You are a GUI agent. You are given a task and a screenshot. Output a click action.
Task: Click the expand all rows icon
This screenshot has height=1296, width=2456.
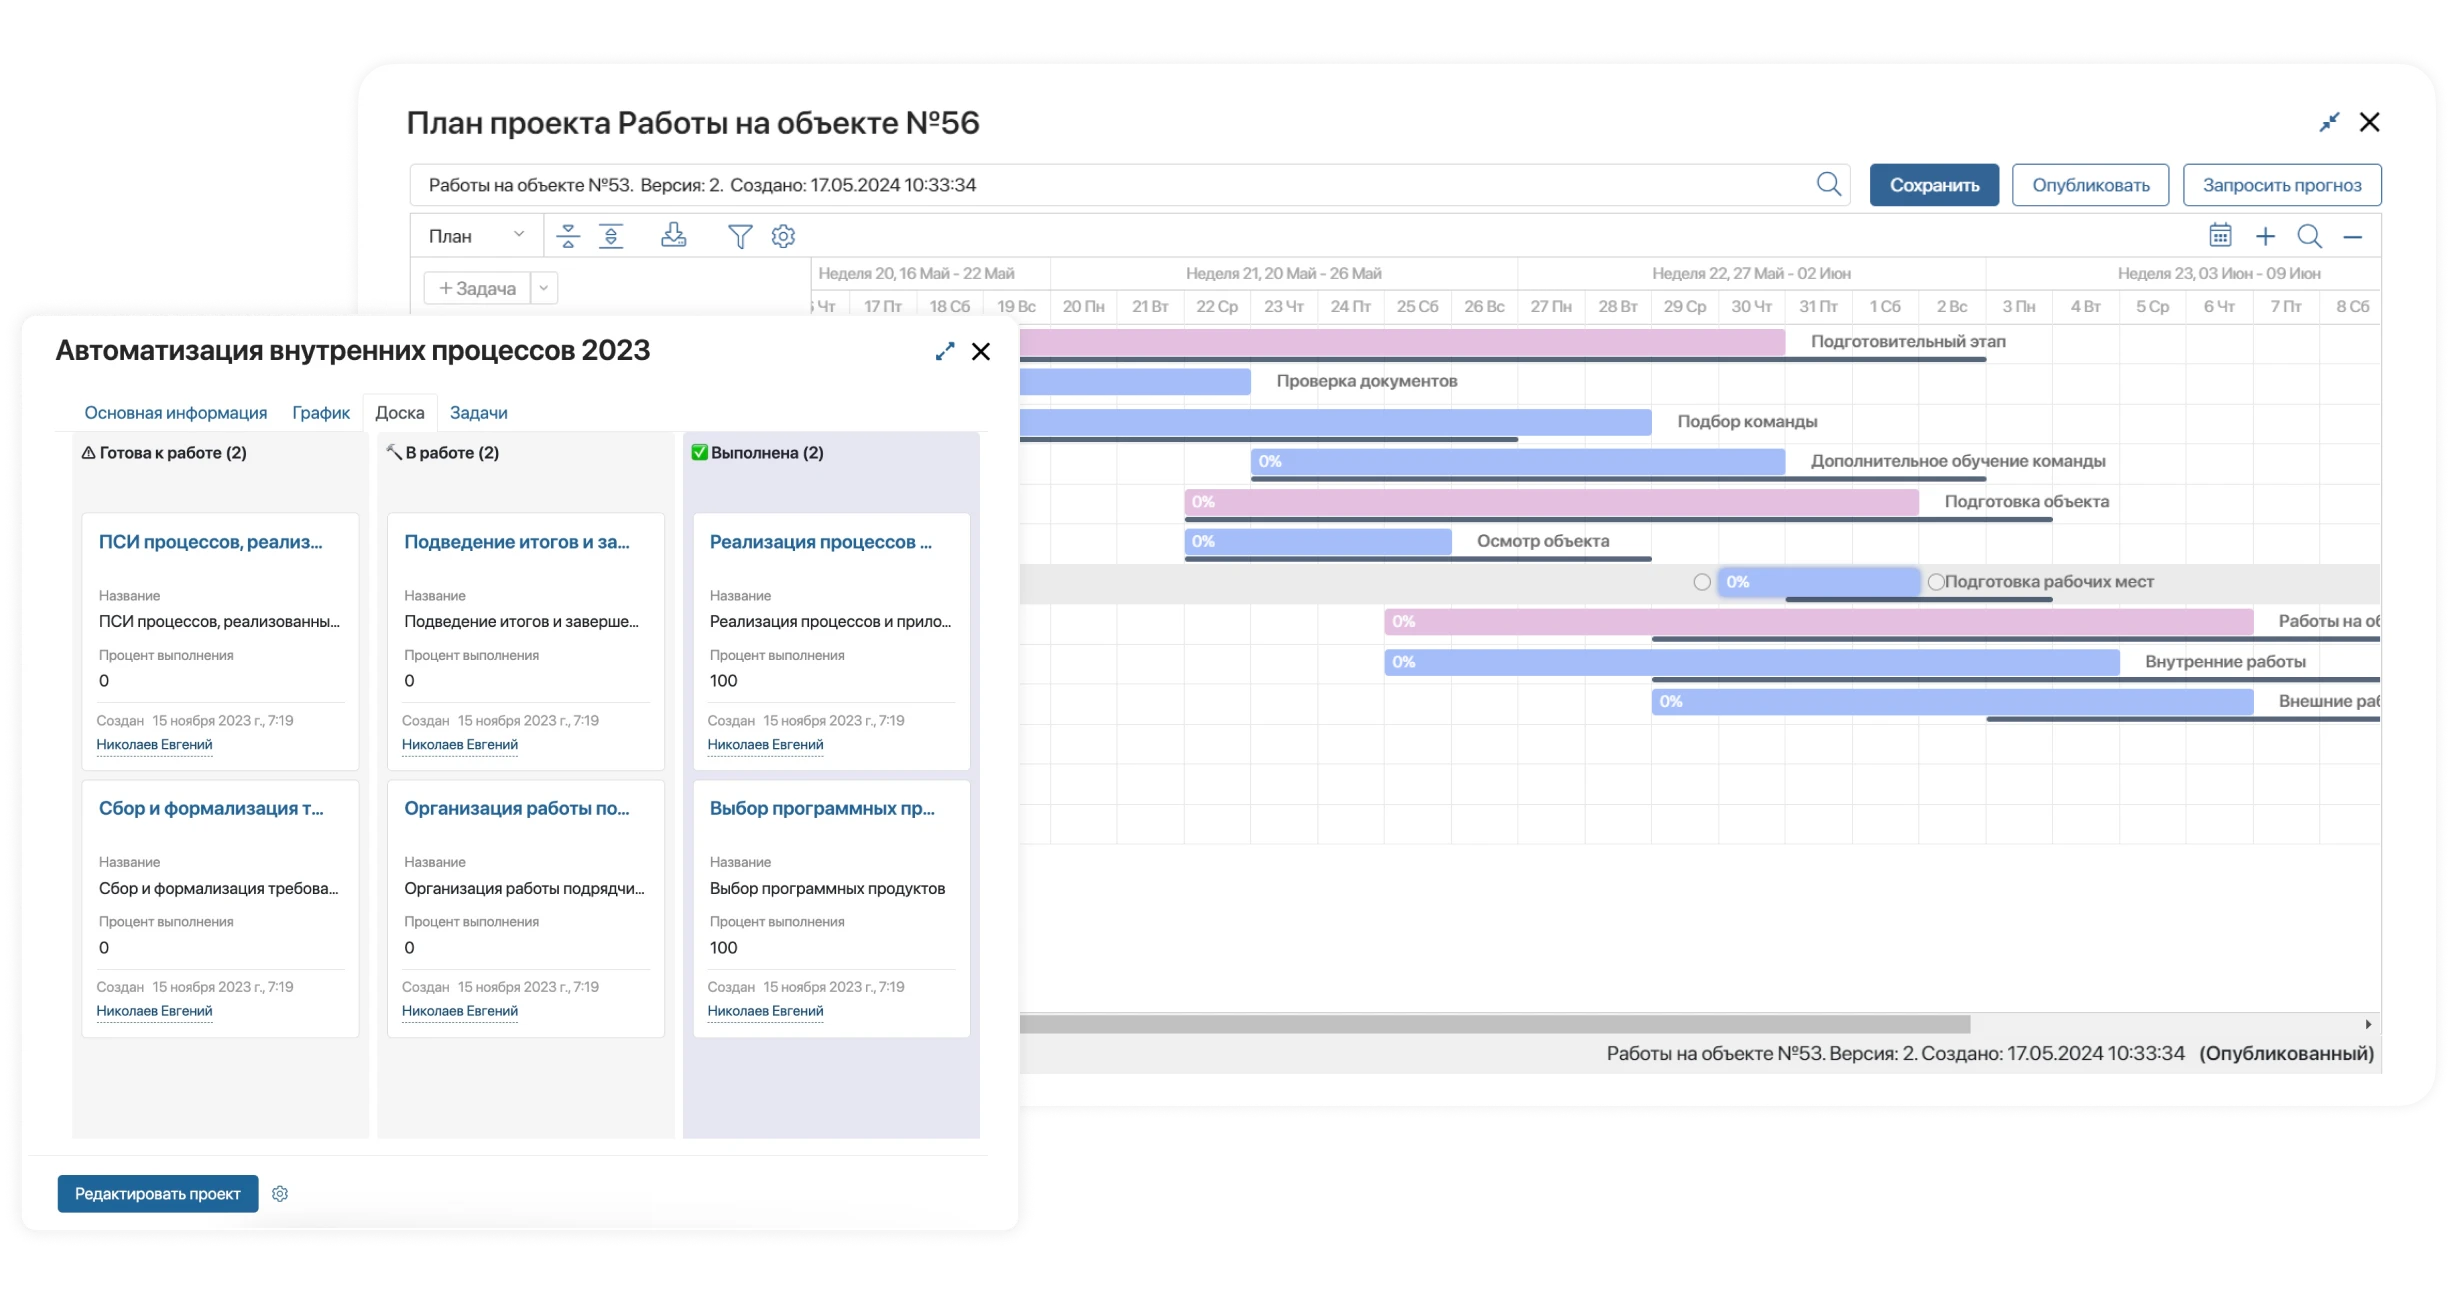pos(611,236)
